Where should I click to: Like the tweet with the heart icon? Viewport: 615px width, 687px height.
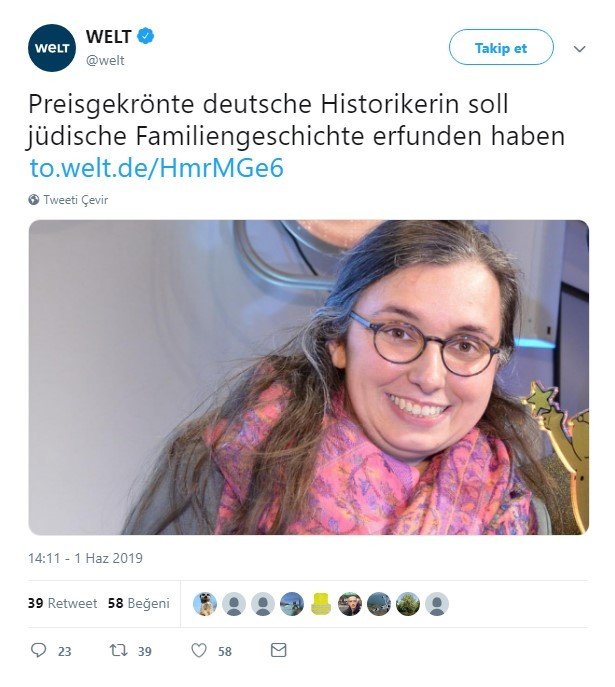199,650
